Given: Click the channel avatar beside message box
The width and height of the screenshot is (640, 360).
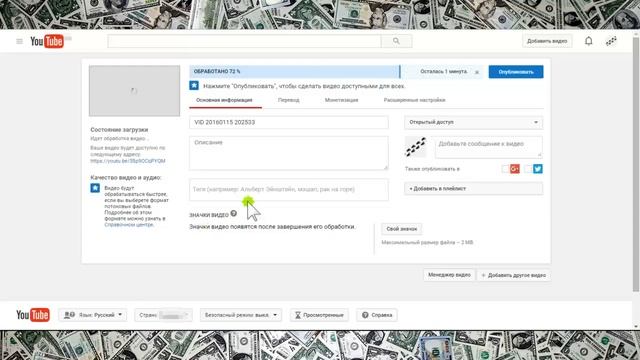Looking at the screenshot, I should tap(416, 147).
